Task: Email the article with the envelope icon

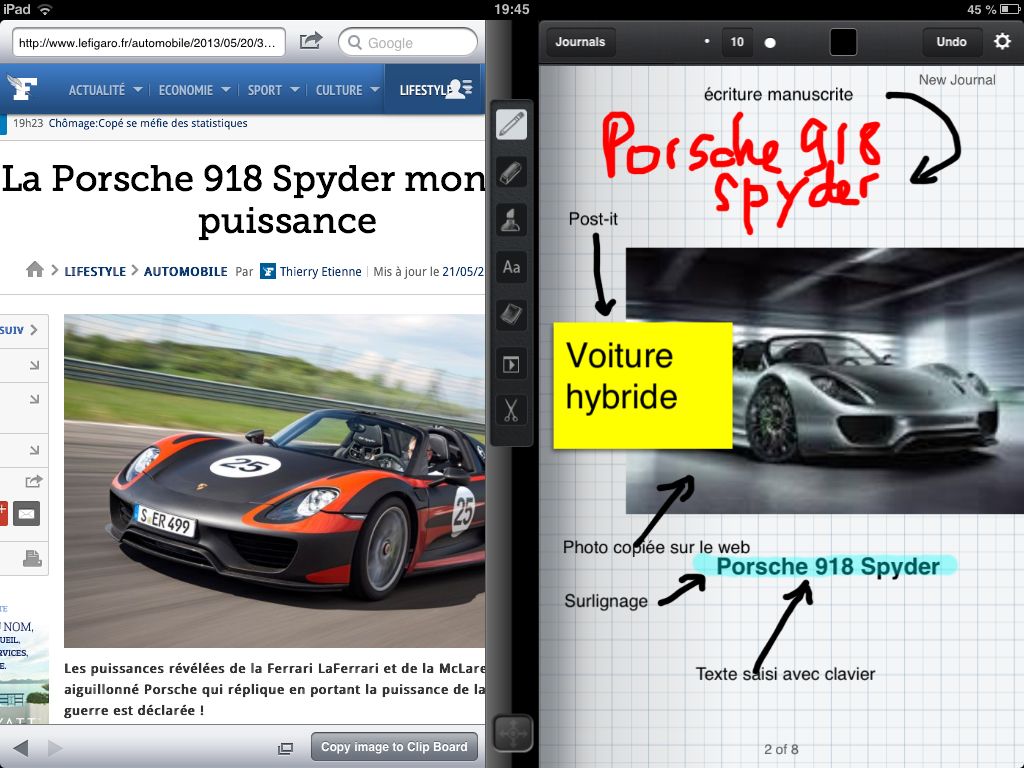Action: pyautogui.click(x=27, y=514)
